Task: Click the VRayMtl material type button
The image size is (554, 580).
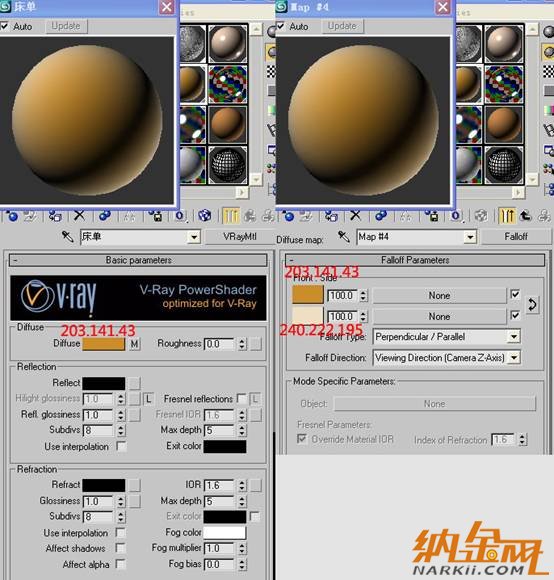Action: click(x=239, y=237)
